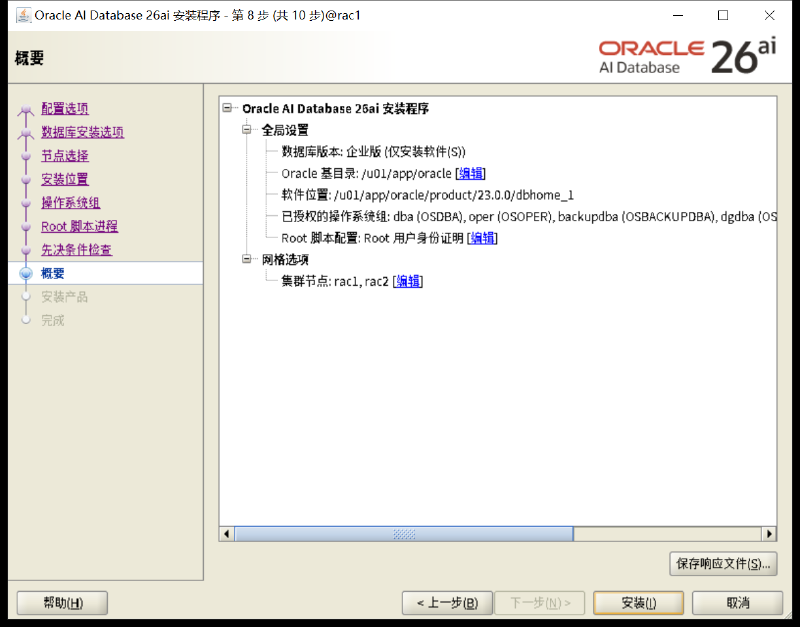800x627 pixels.
Task: Go to the 节点选择 step
Action: tap(65, 156)
